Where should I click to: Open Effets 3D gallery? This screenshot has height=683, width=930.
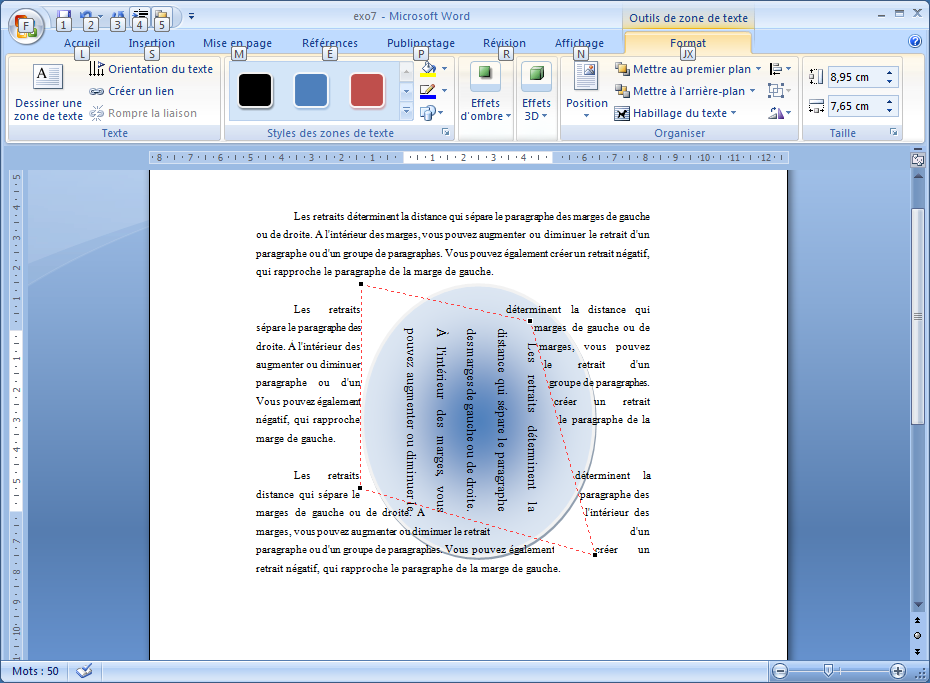tap(536, 92)
